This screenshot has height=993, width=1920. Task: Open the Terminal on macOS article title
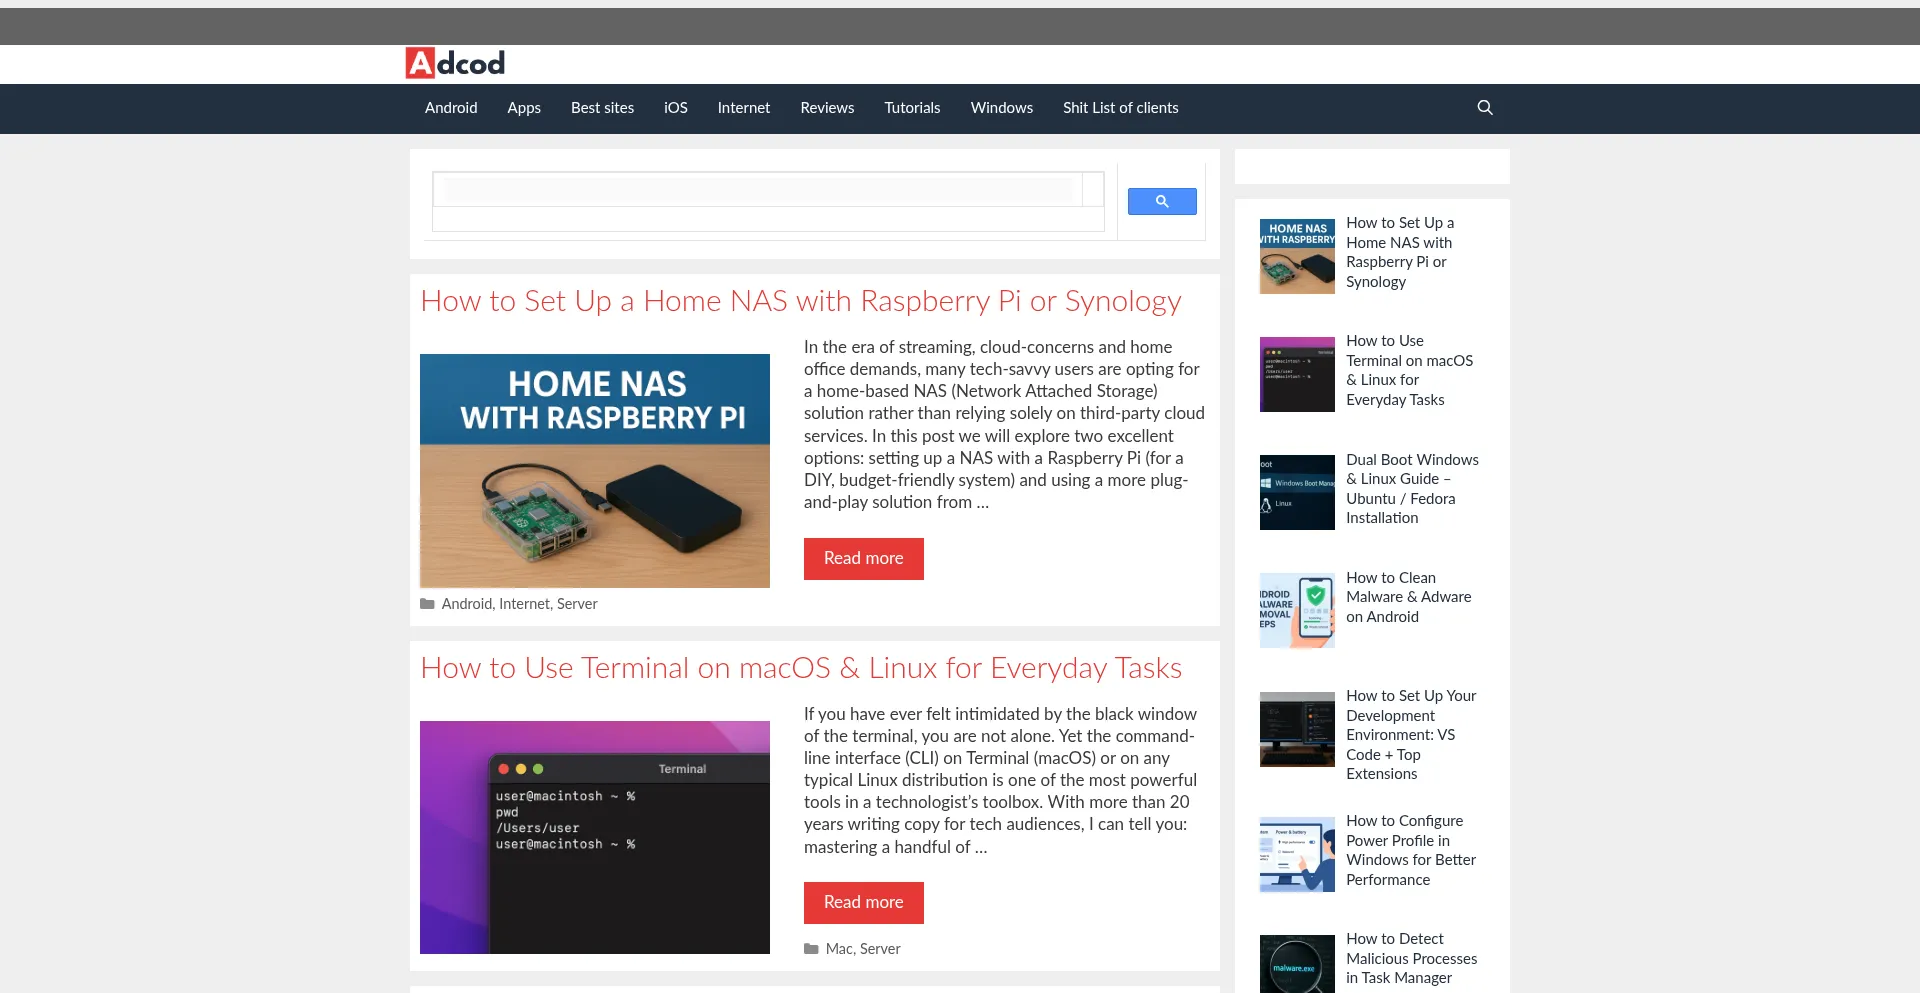(x=800, y=668)
